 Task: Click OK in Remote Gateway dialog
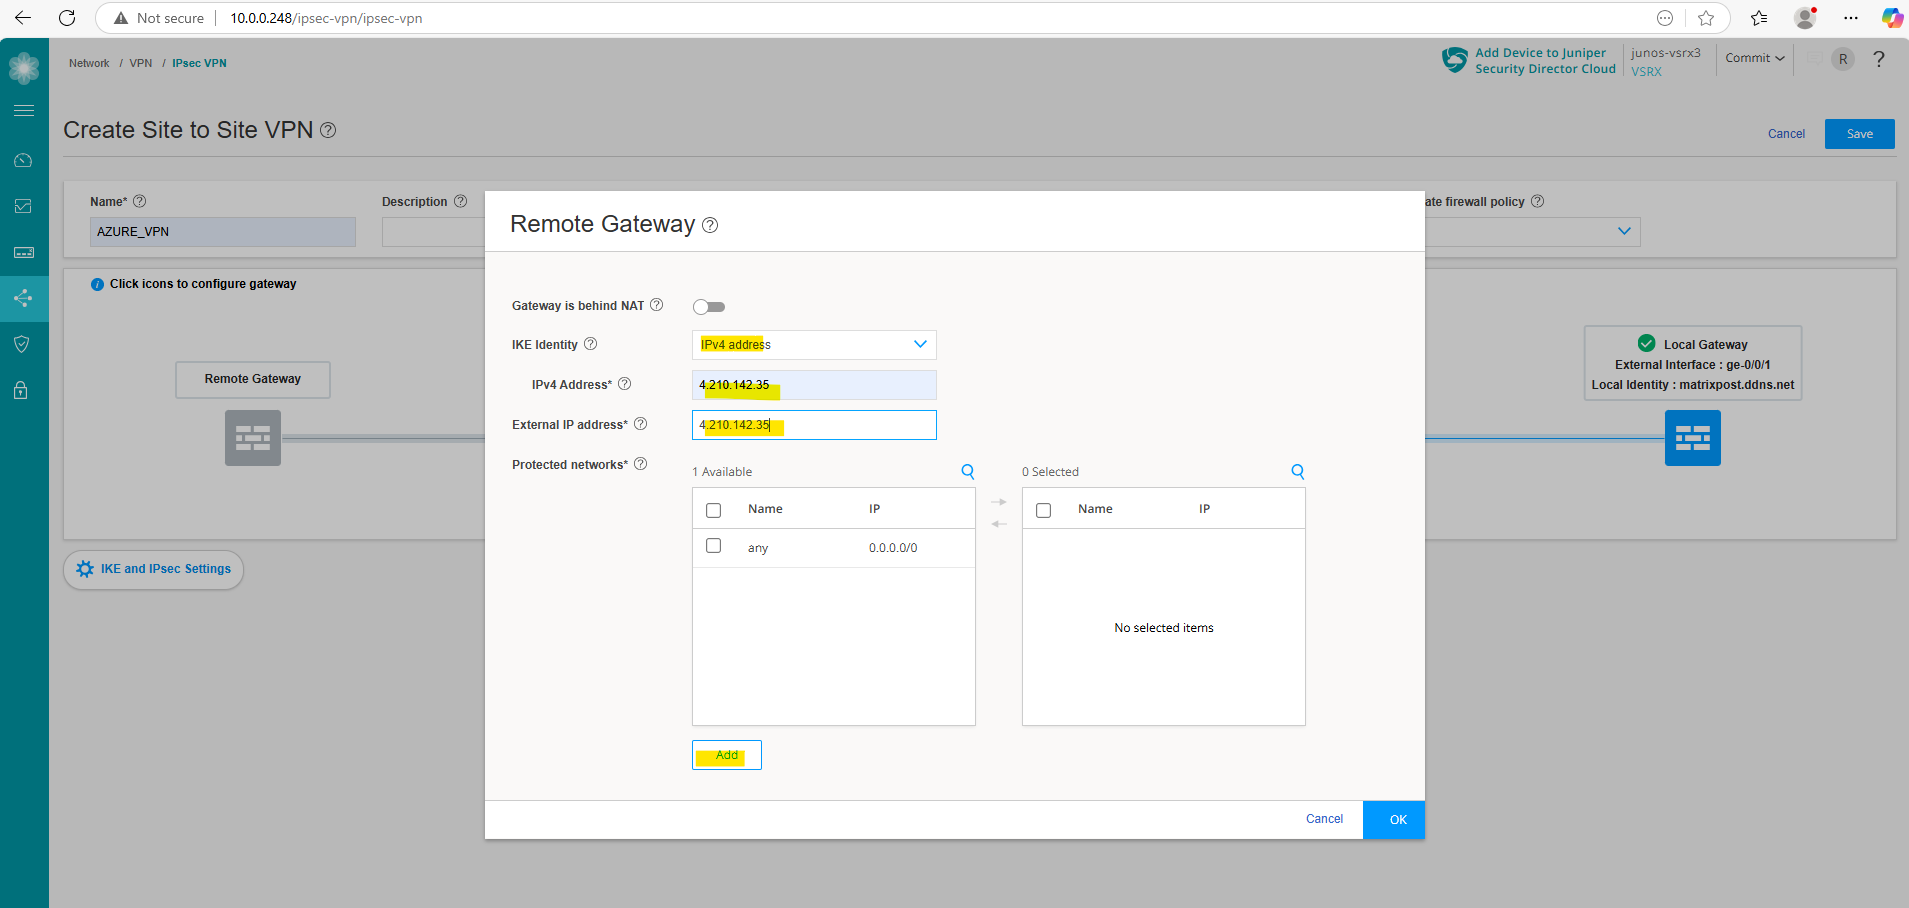(x=1394, y=820)
